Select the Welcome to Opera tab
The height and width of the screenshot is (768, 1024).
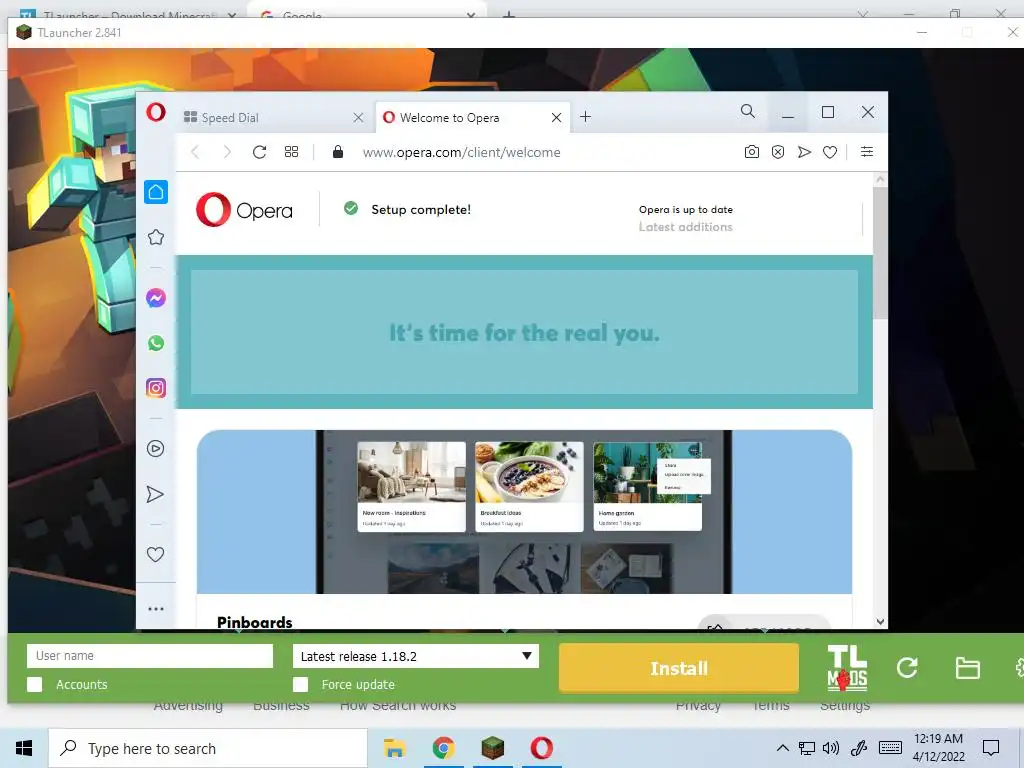click(472, 118)
